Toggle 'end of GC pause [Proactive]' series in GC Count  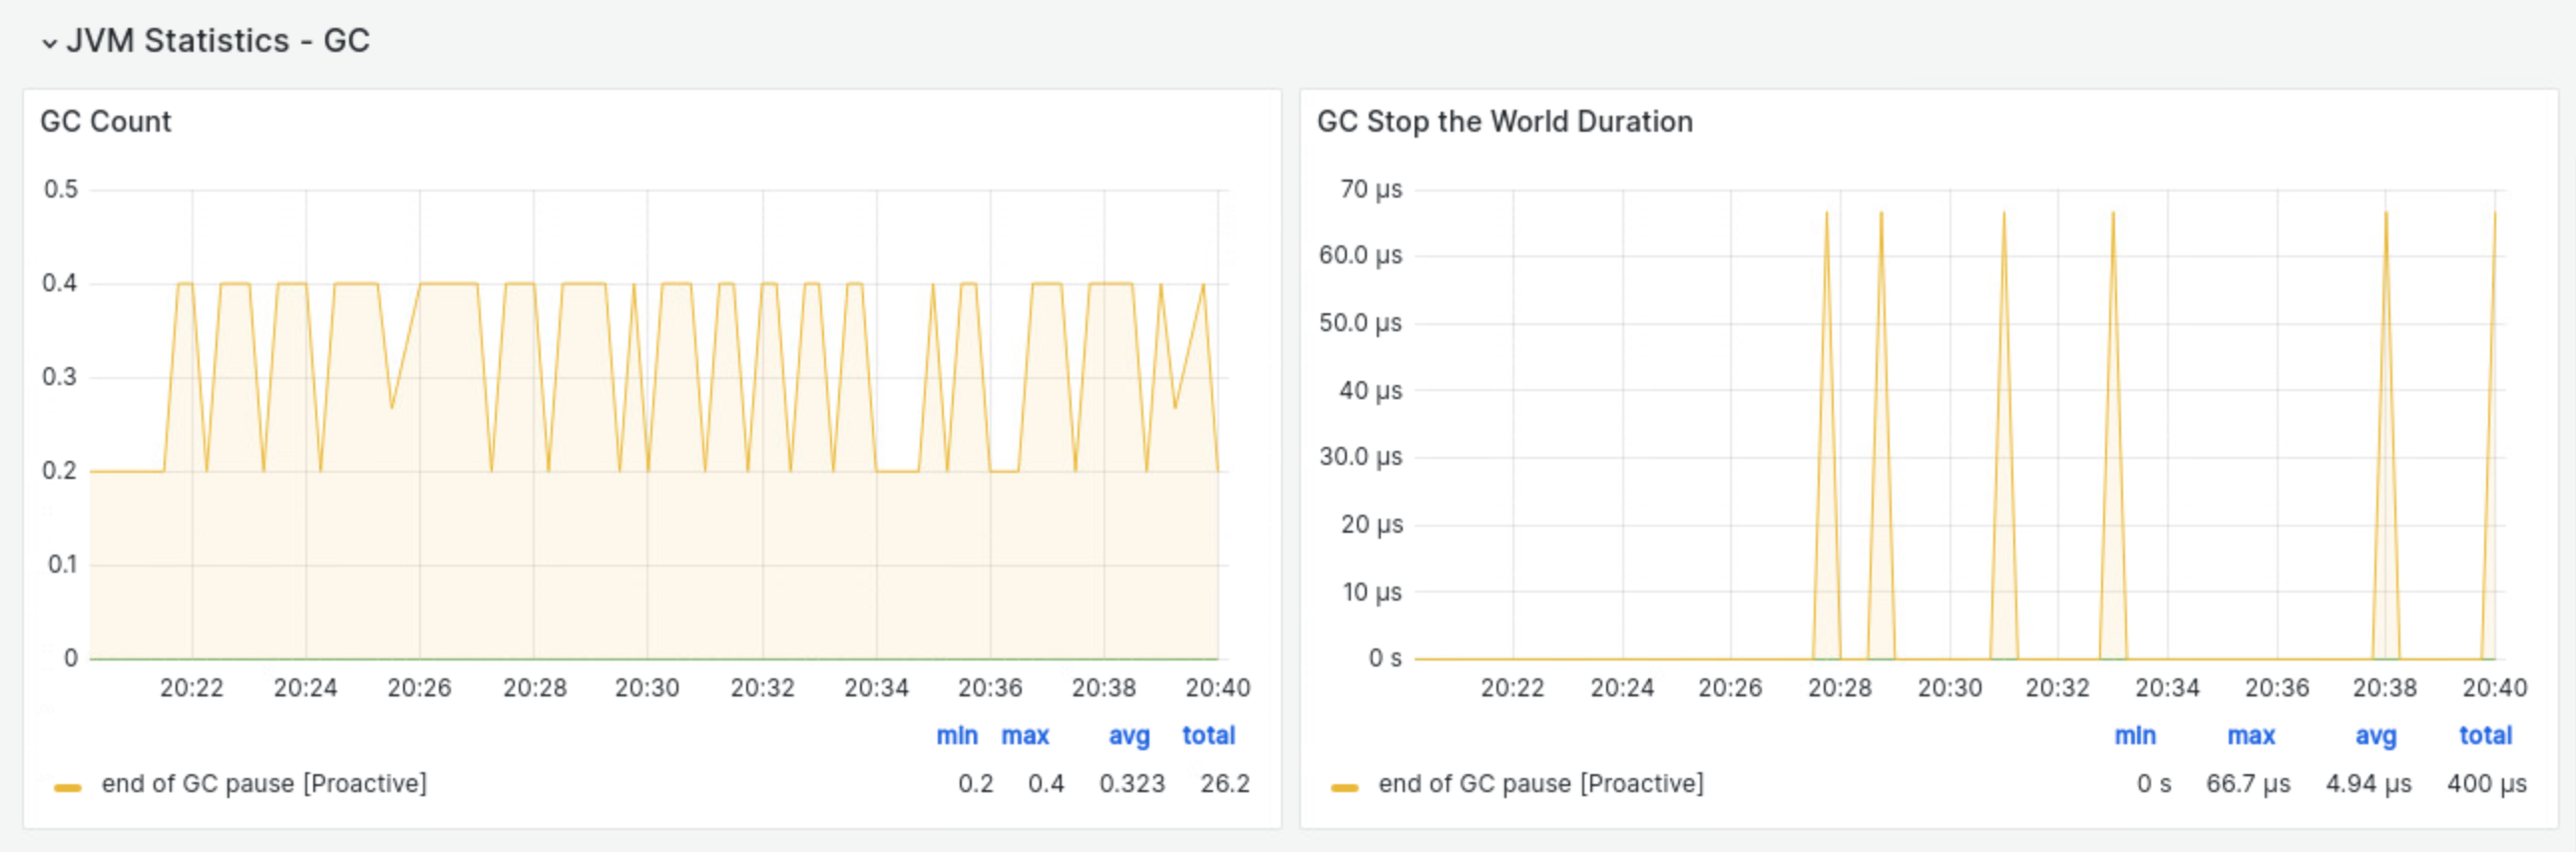coord(264,783)
